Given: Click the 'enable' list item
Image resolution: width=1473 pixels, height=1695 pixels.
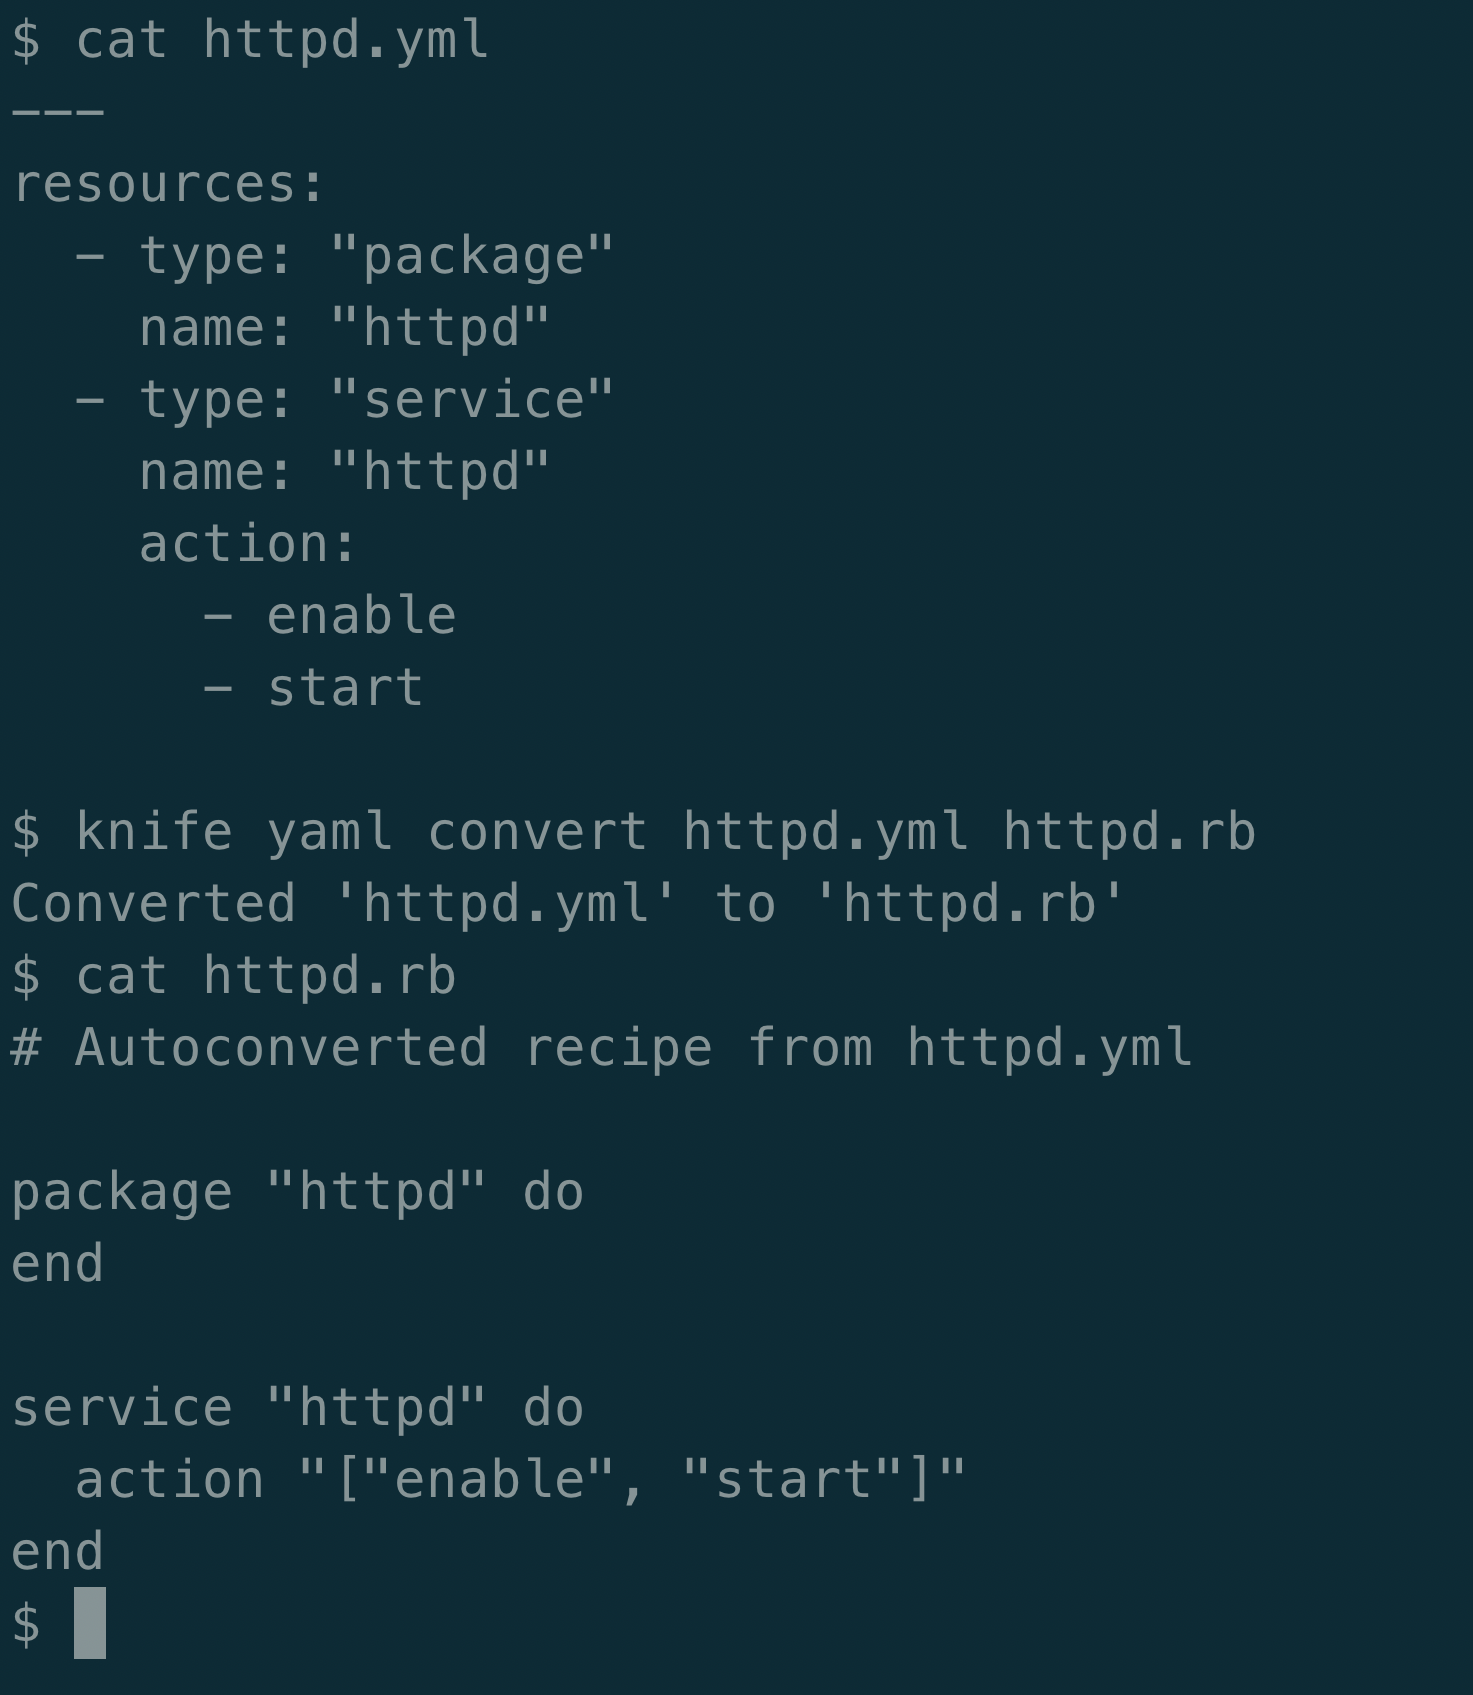Looking at the screenshot, I should pos(361,616).
